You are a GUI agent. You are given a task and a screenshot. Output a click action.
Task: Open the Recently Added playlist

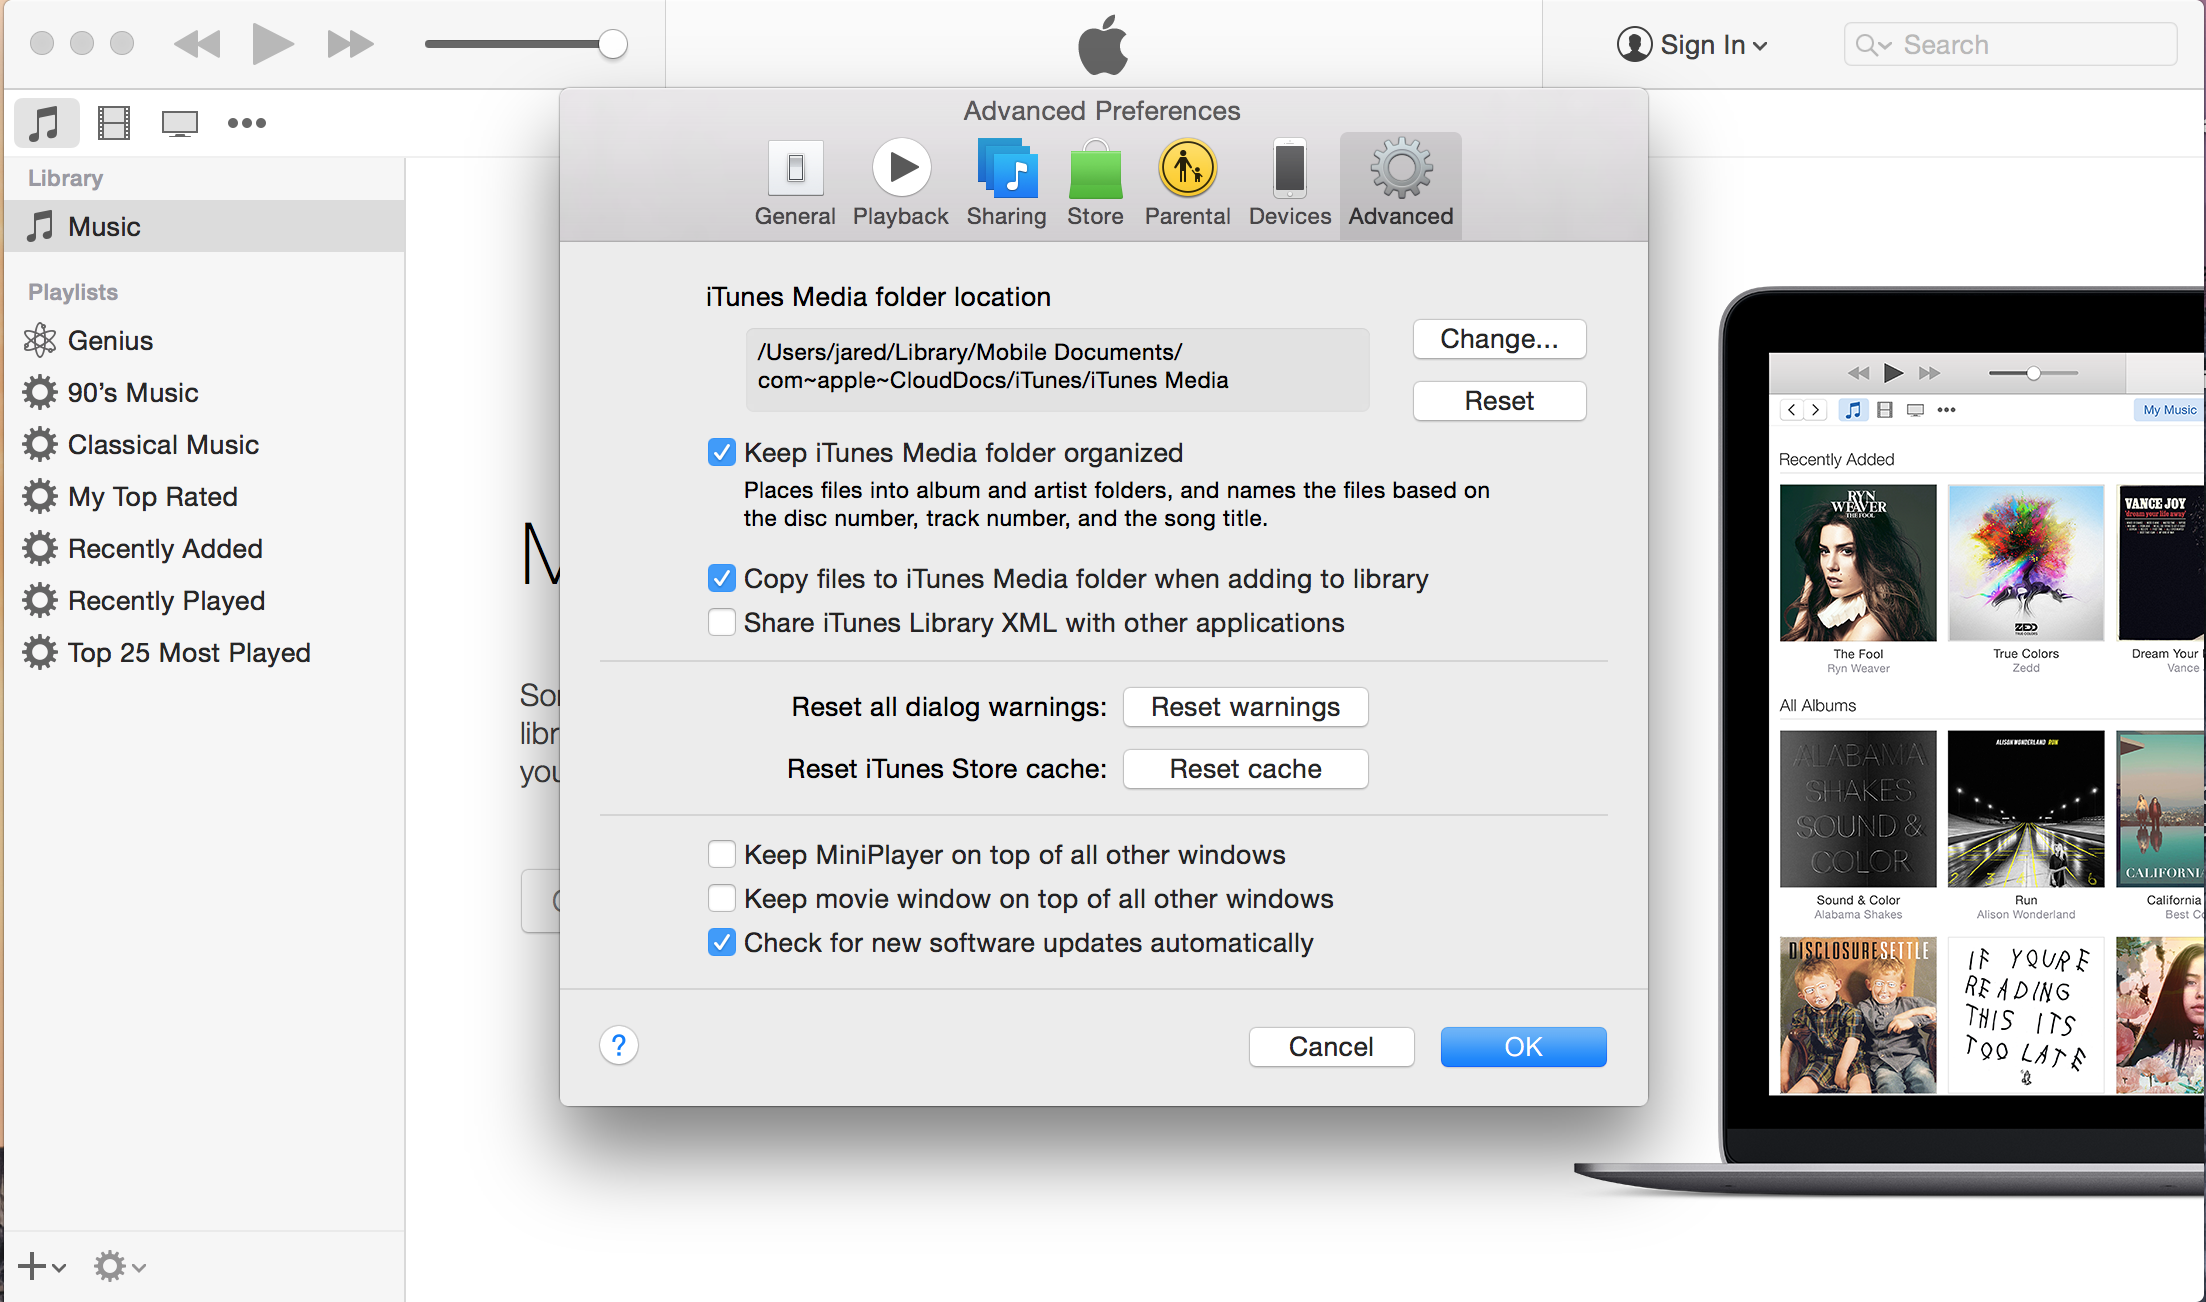(204, 548)
